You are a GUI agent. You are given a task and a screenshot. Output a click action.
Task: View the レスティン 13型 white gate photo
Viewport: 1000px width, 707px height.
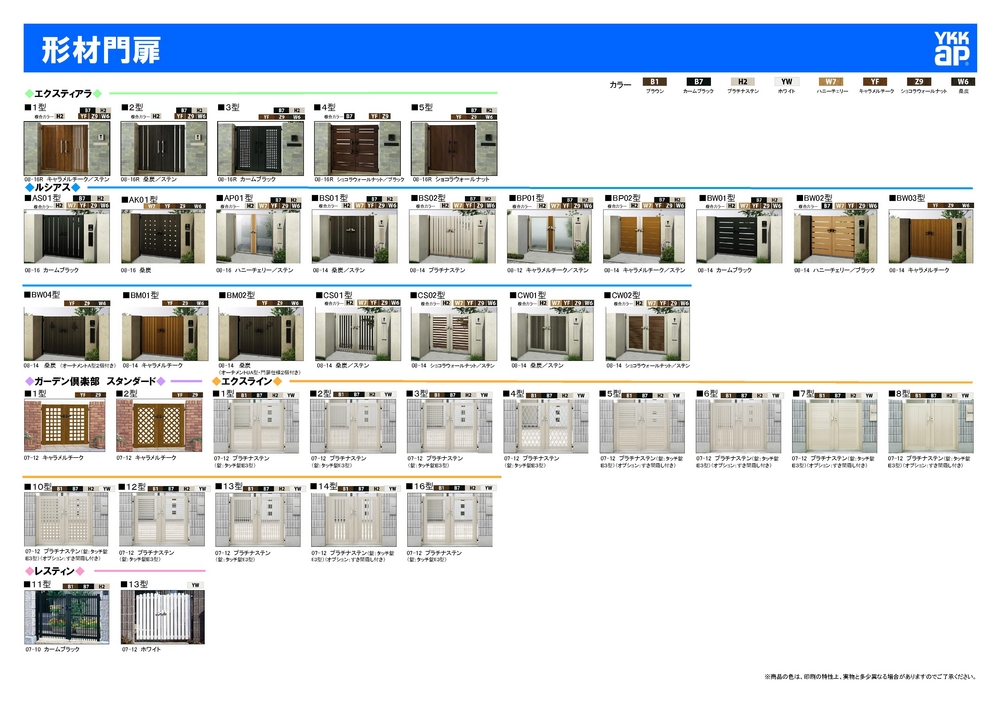[x=163, y=617]
